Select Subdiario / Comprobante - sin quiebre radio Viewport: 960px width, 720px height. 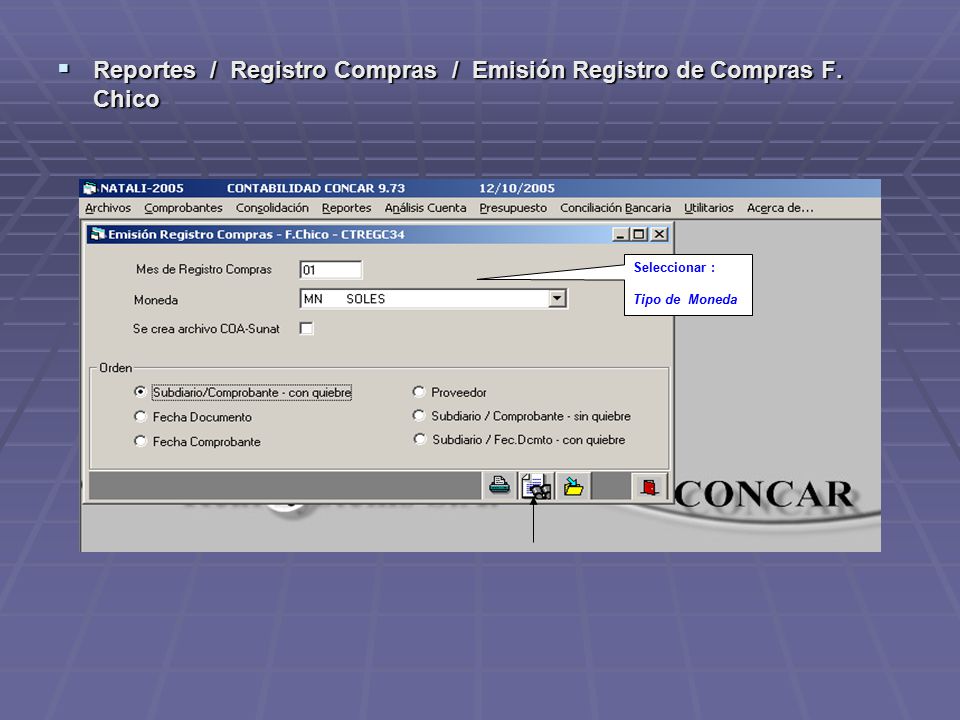[x=419, y=416]
